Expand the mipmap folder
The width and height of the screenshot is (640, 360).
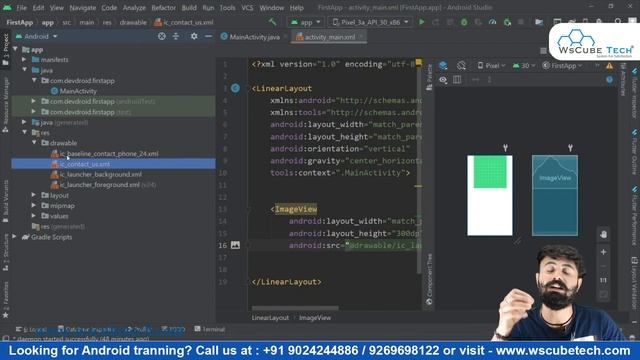pos(34,206)
